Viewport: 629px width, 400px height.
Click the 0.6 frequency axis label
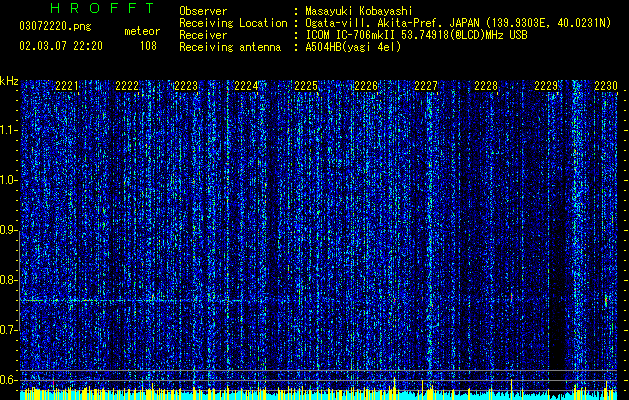pyautogui.click(x=9, y=380)
